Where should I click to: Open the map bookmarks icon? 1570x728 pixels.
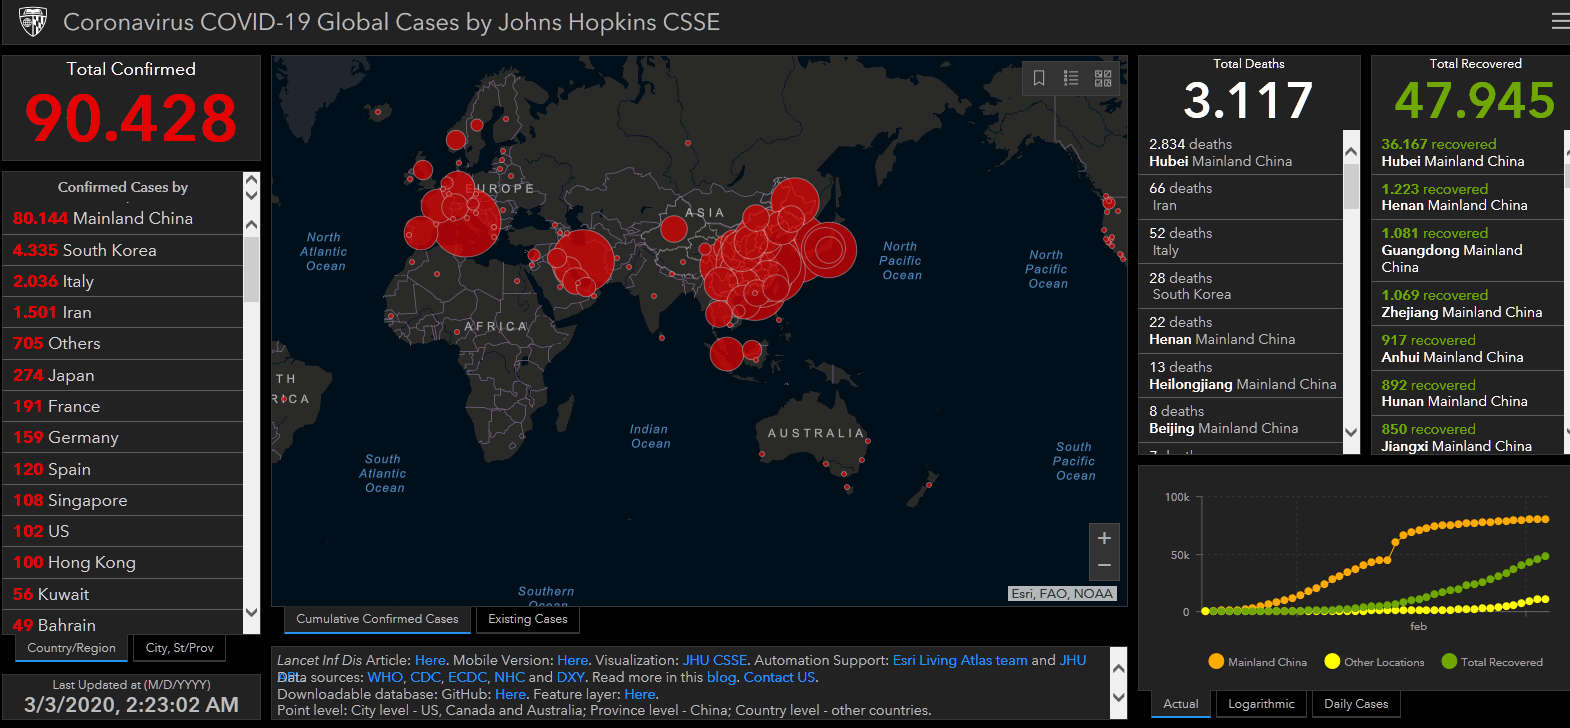1039,78
